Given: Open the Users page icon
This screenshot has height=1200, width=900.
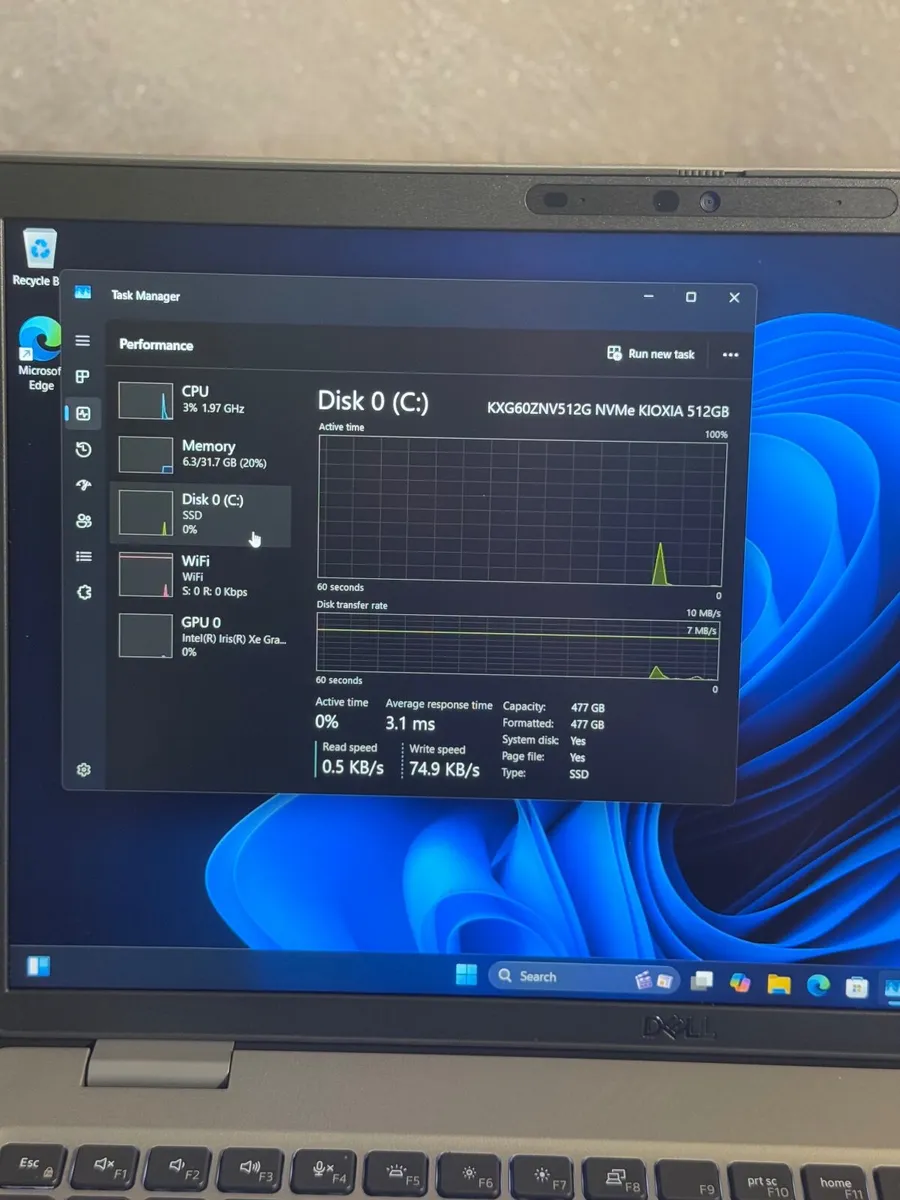Looking at the screenshot, I should tap(84, 521).
